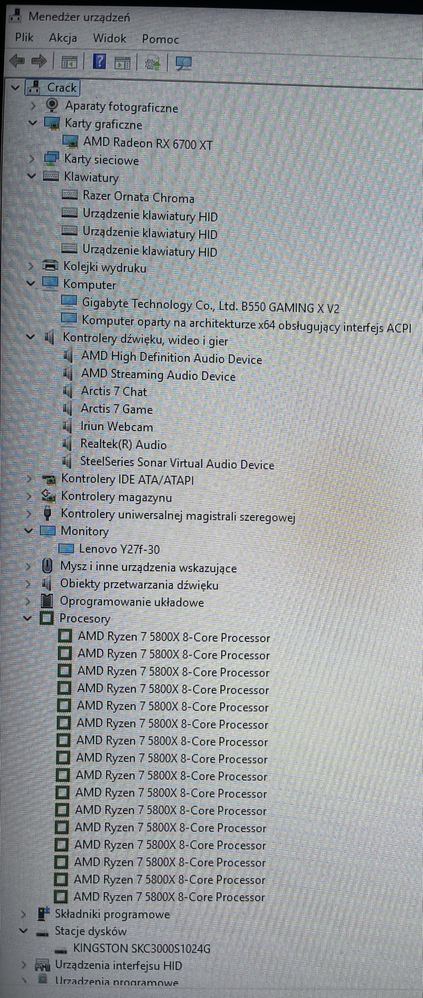Select the Oprogramowanie układowe firmware icon

[x=46, y=600]
